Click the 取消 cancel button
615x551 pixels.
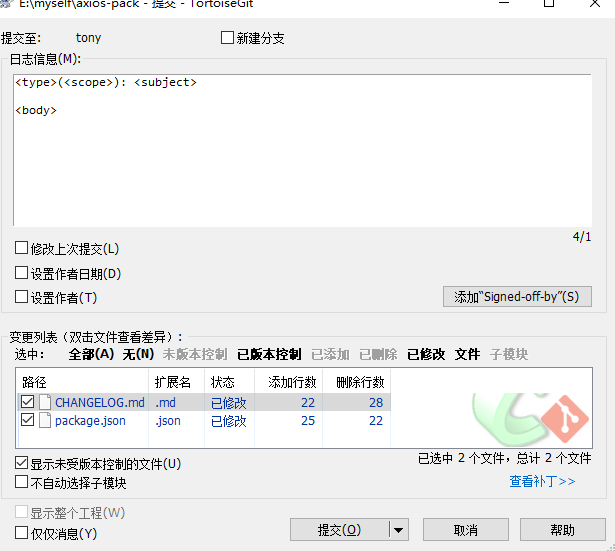coord(466,530)
